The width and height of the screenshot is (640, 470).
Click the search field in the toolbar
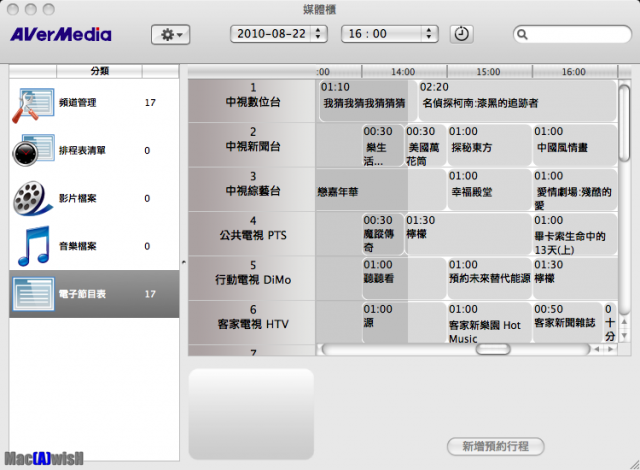click(572, 34)
